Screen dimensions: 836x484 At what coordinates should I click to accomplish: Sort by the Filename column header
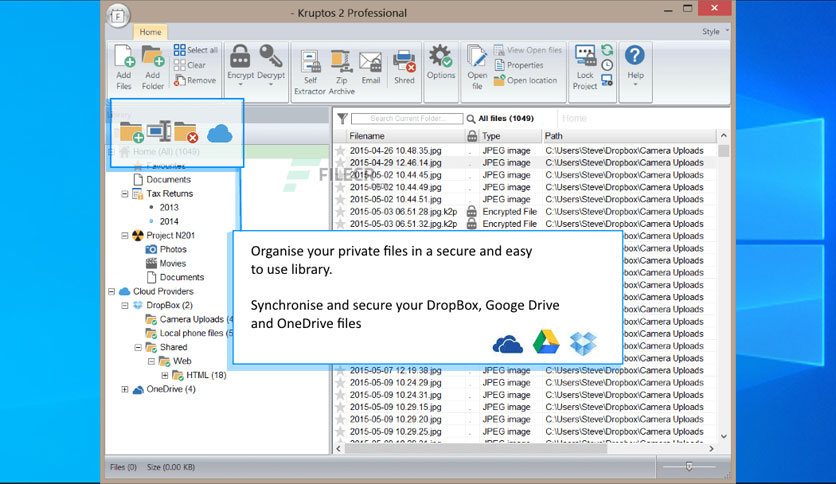(405, 136)
